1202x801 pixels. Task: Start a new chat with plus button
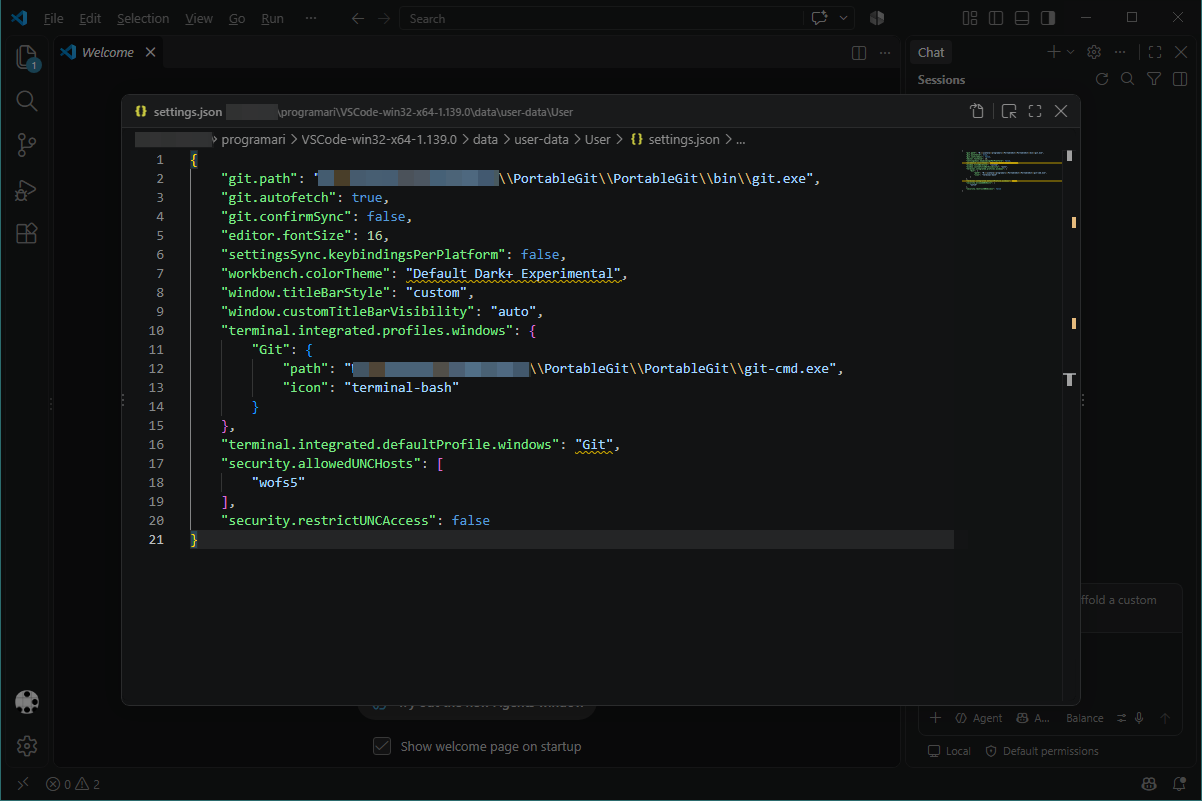[1053, 52]
